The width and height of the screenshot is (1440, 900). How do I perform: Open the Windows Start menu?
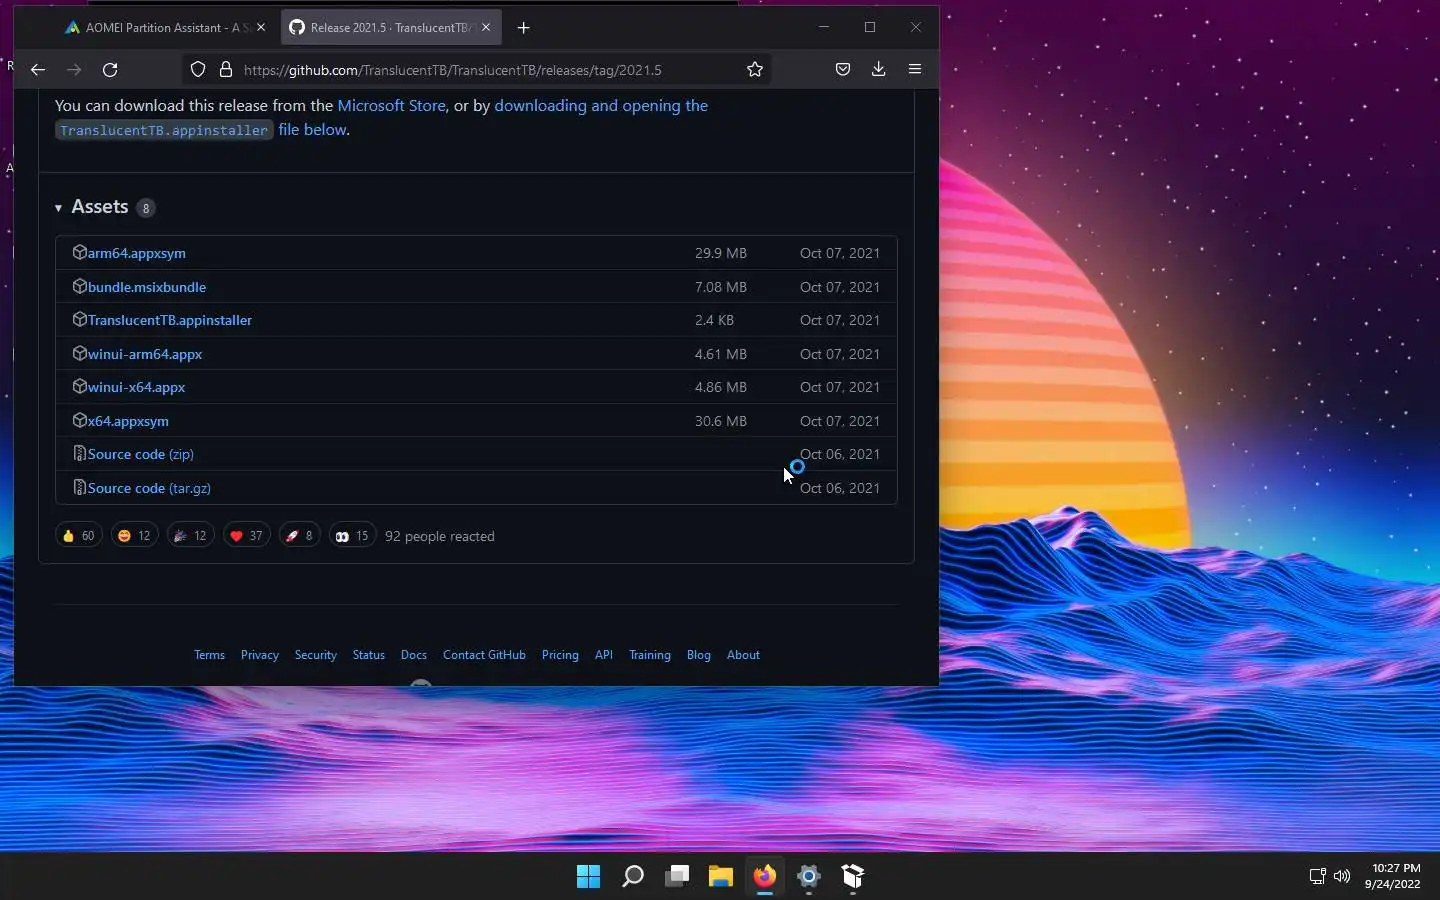tap(588, 877)
